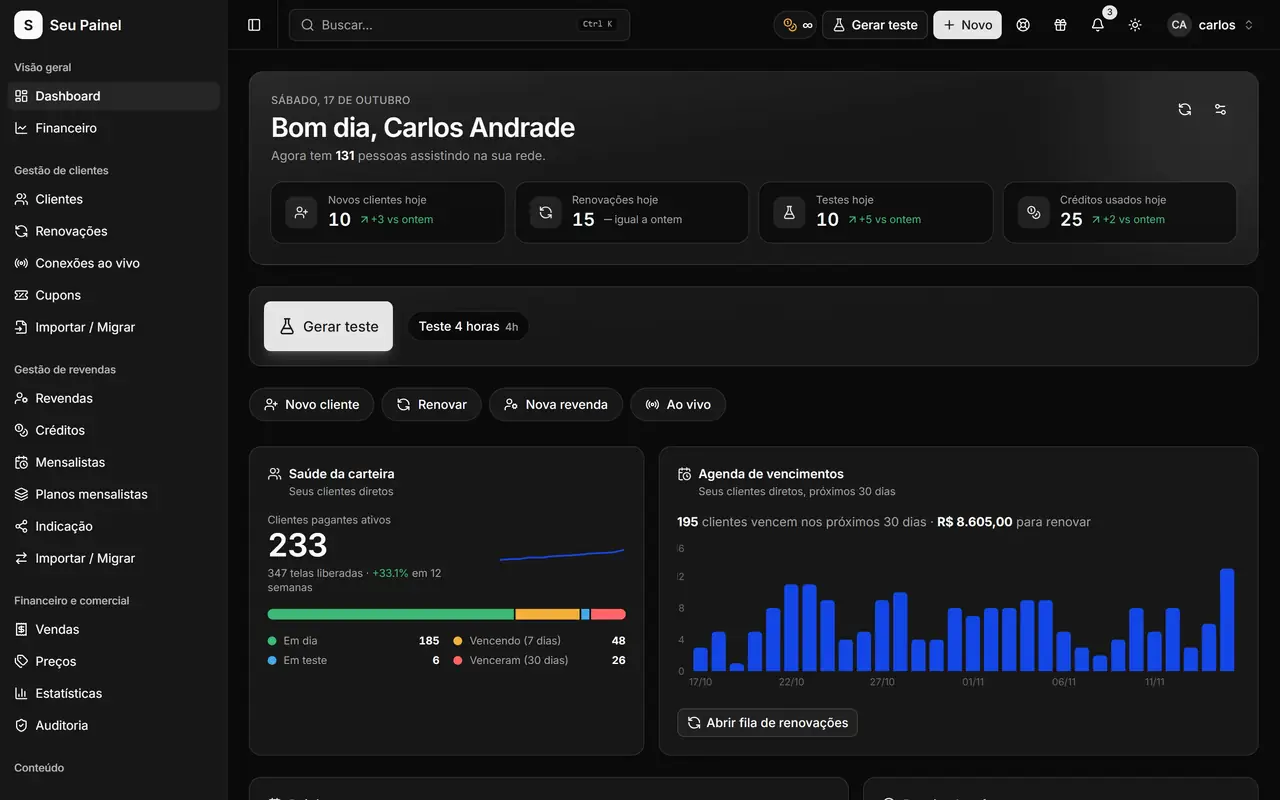Open Estatísticas in the sidebar
The height and width of the screenshot is (800, 1280).
(114, 693)
